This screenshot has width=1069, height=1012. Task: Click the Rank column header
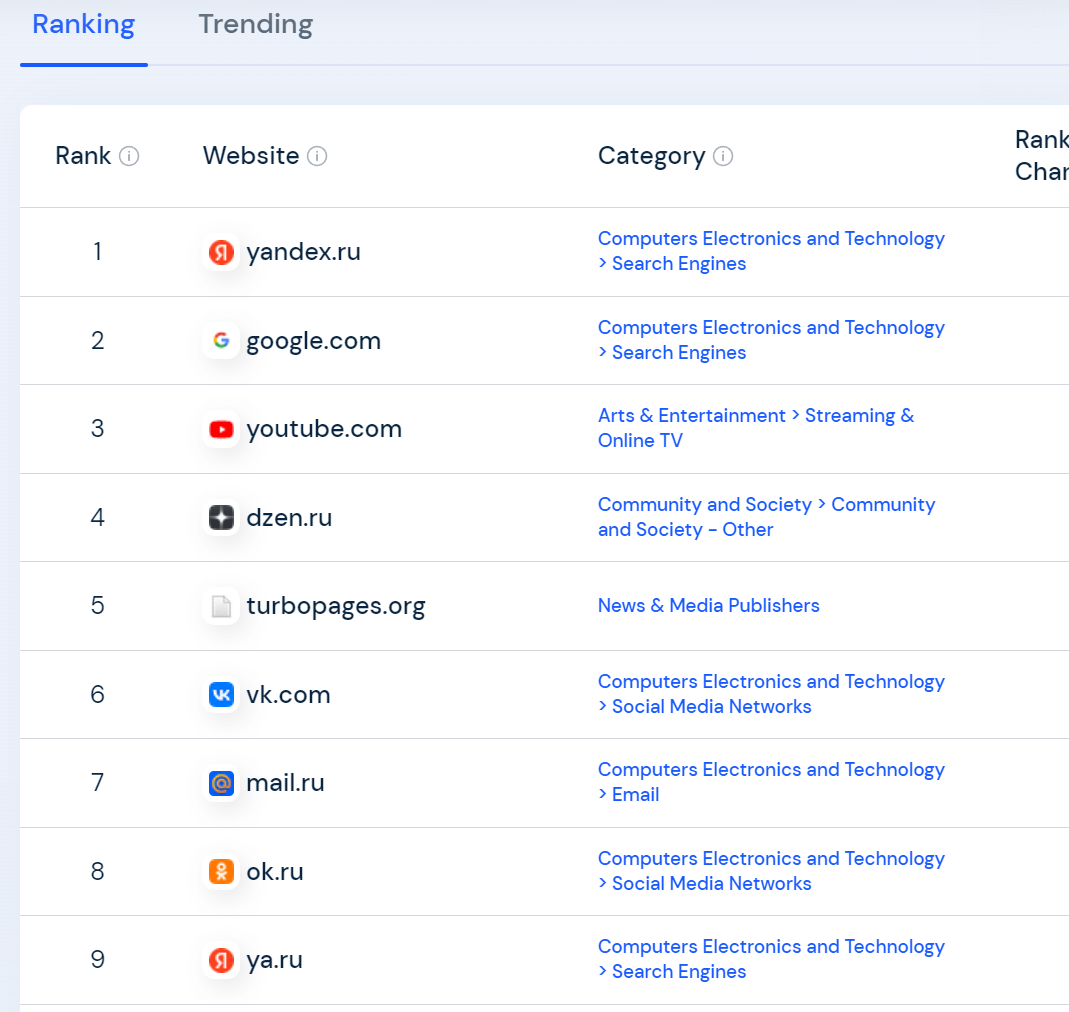pyautogui.click(x=82, y=156)
